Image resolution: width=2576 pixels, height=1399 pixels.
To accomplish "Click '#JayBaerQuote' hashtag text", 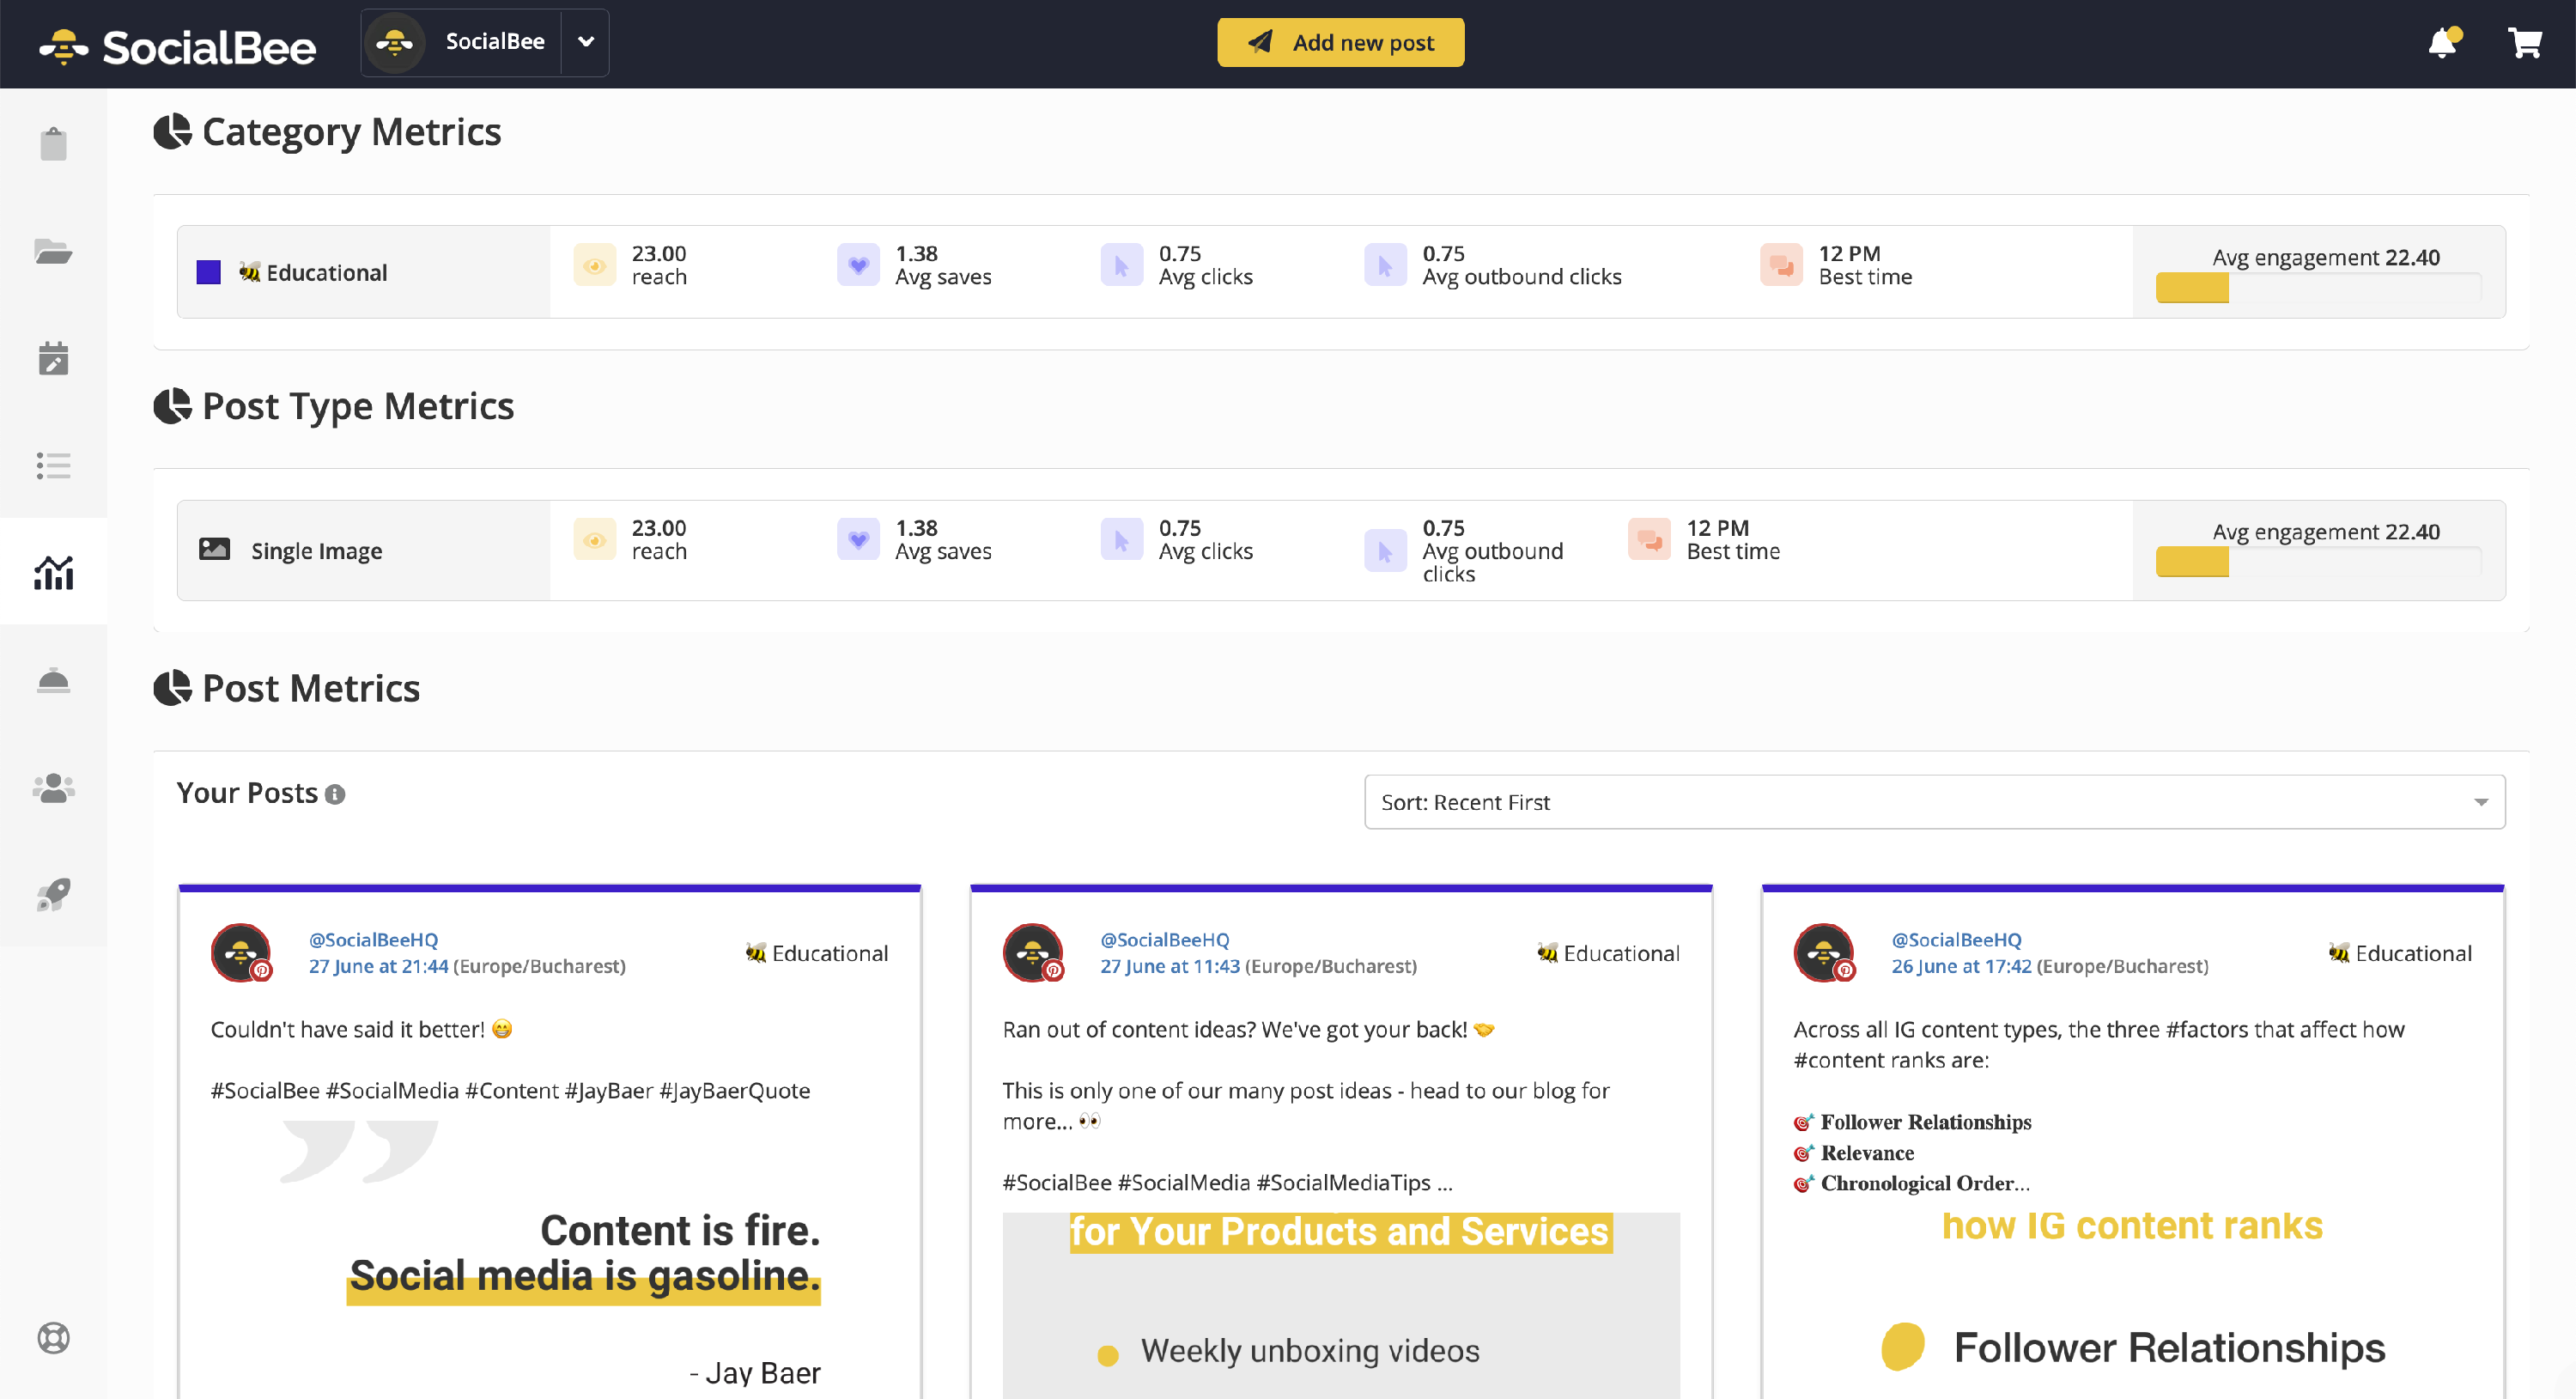I will tap(734, 1091).
